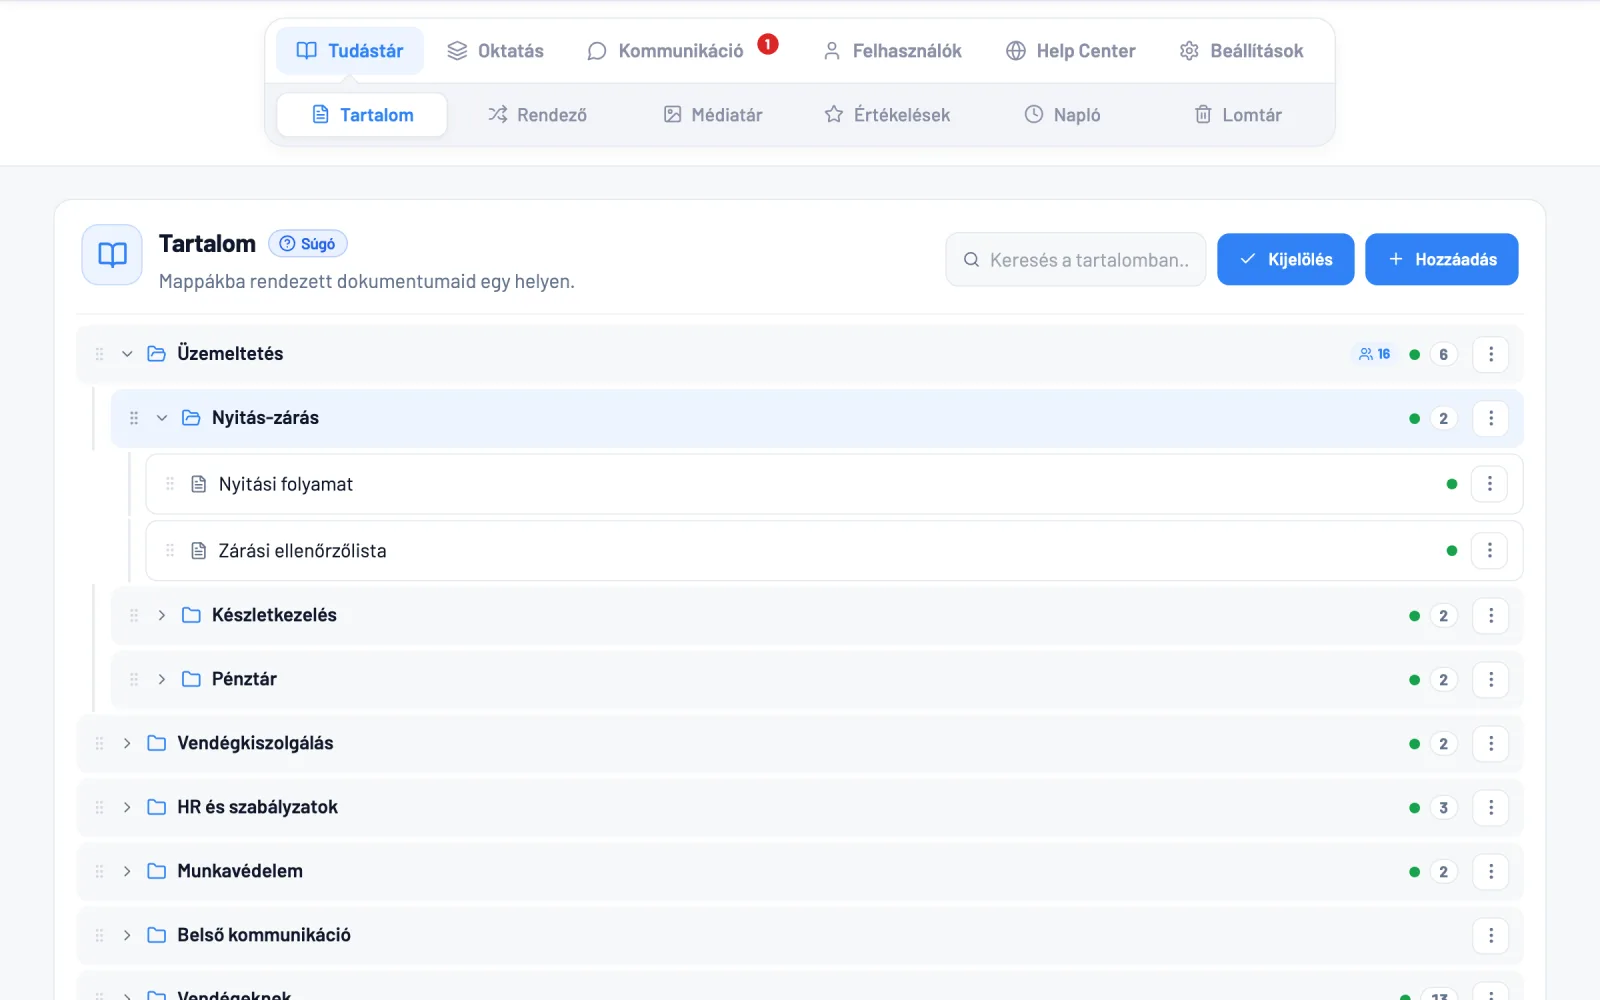This screenshot has height=1000, width=1600.
Task: Expand the Pénztár folder
Action: pos(162,679)
